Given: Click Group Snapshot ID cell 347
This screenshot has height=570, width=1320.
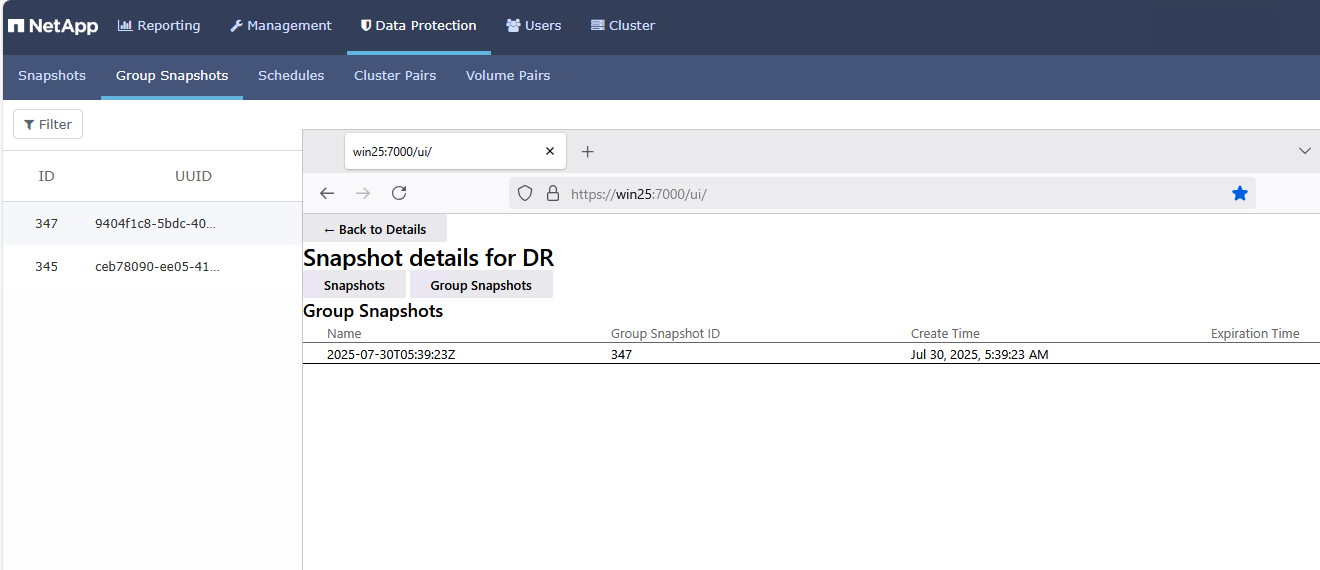Looking at the screenshot, I should (621, 354).
